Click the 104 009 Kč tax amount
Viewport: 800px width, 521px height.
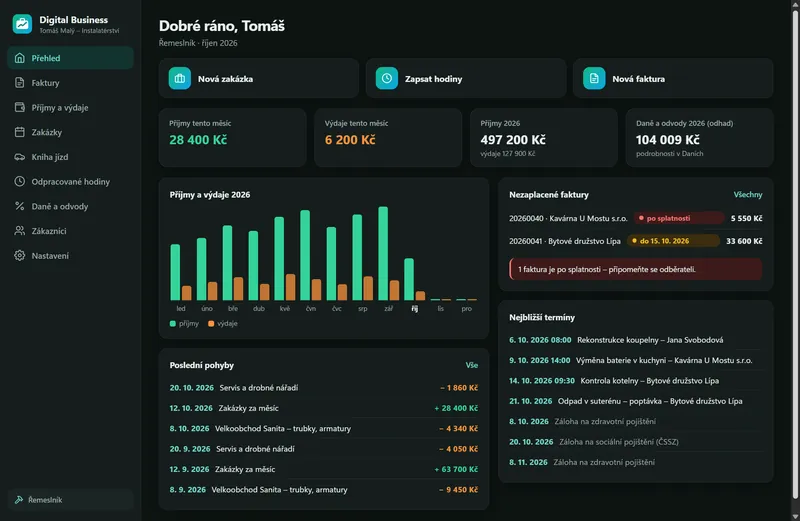coord(667,140)
